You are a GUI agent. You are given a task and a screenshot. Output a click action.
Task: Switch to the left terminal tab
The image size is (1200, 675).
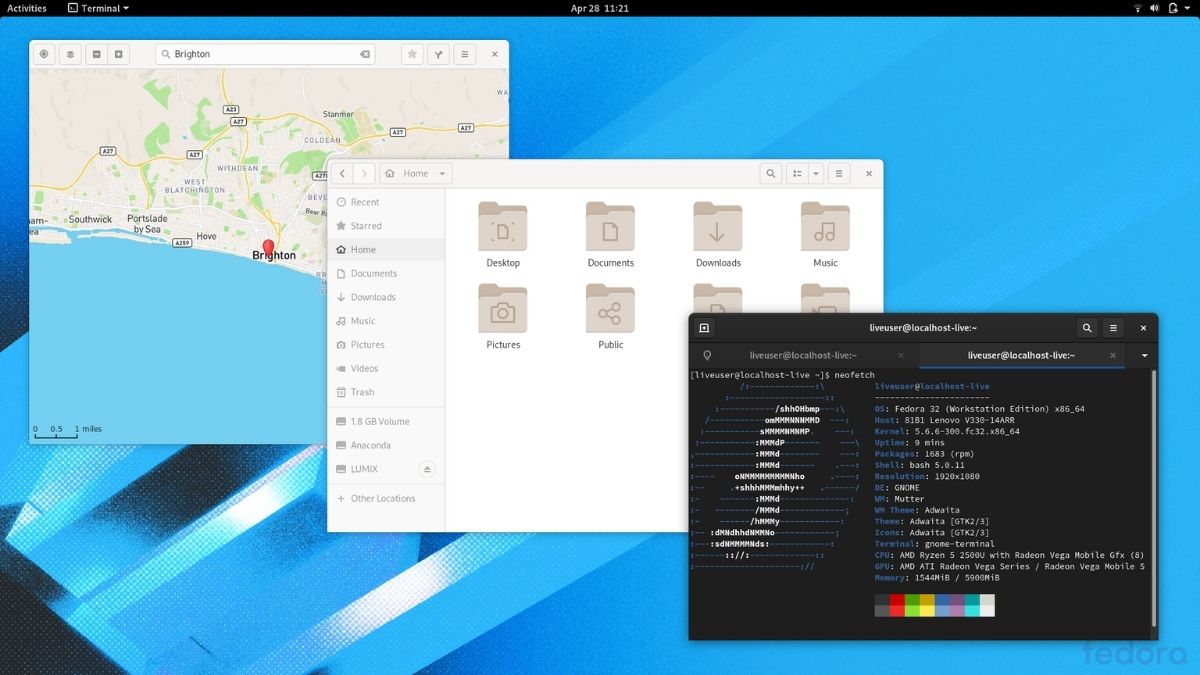(x=803, y=355)
